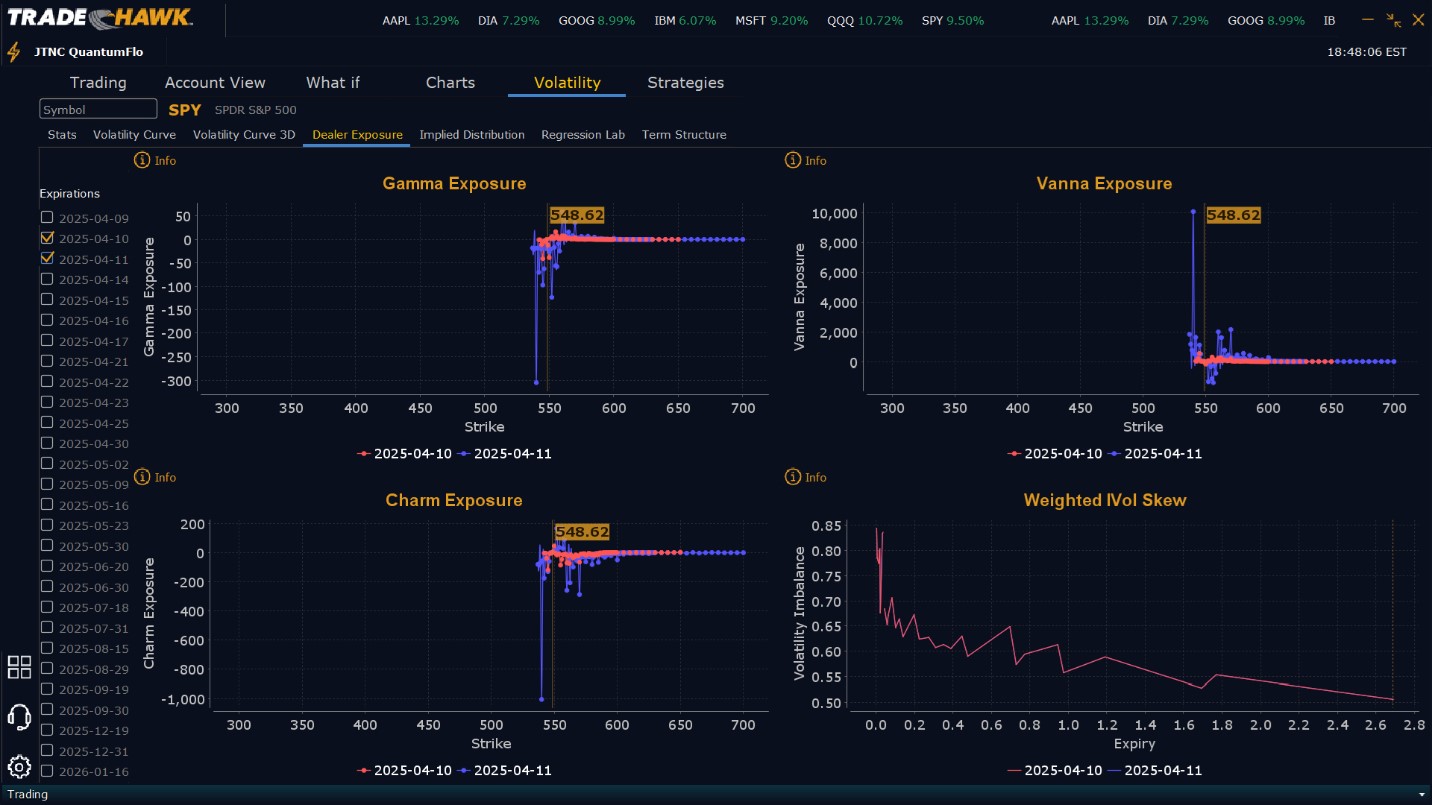Click the Weighted IVol Skew chart title
This screenshot has width=1432, height=805.
point(1105,500)
